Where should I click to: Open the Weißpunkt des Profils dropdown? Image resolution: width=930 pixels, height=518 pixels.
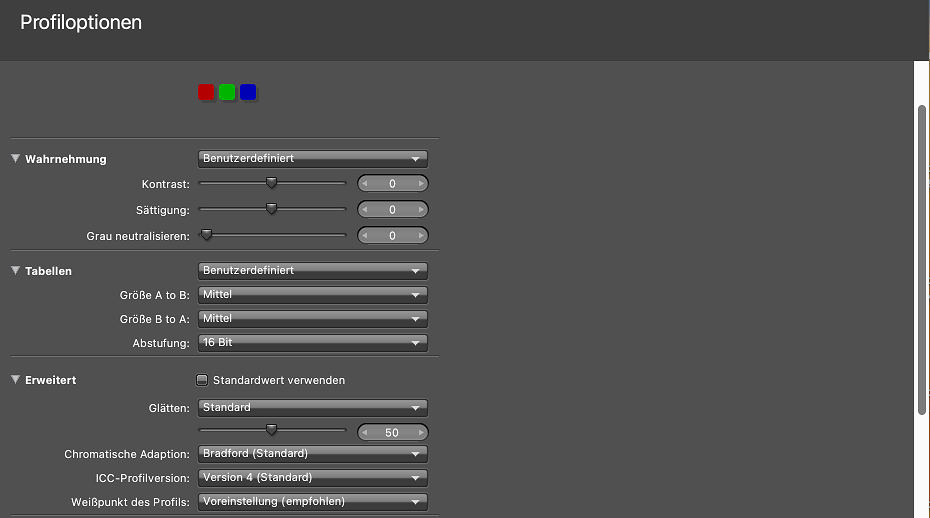(313, 501)
